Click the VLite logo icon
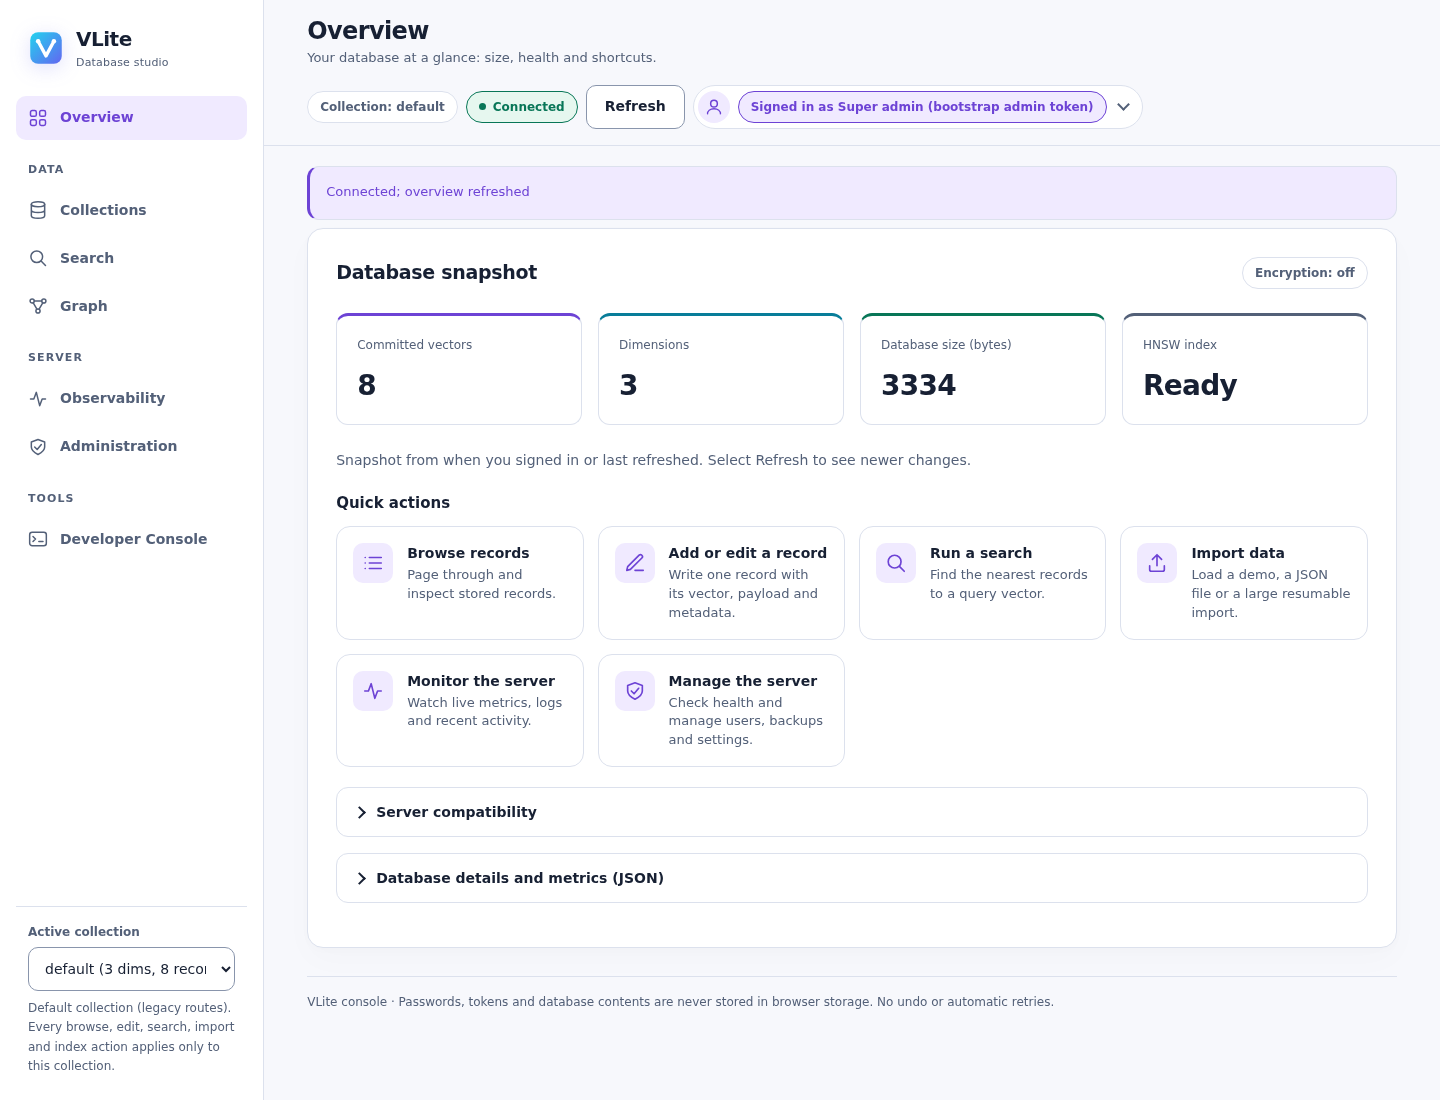This screenshot has height=1100, width=1440. pos(46,47)
